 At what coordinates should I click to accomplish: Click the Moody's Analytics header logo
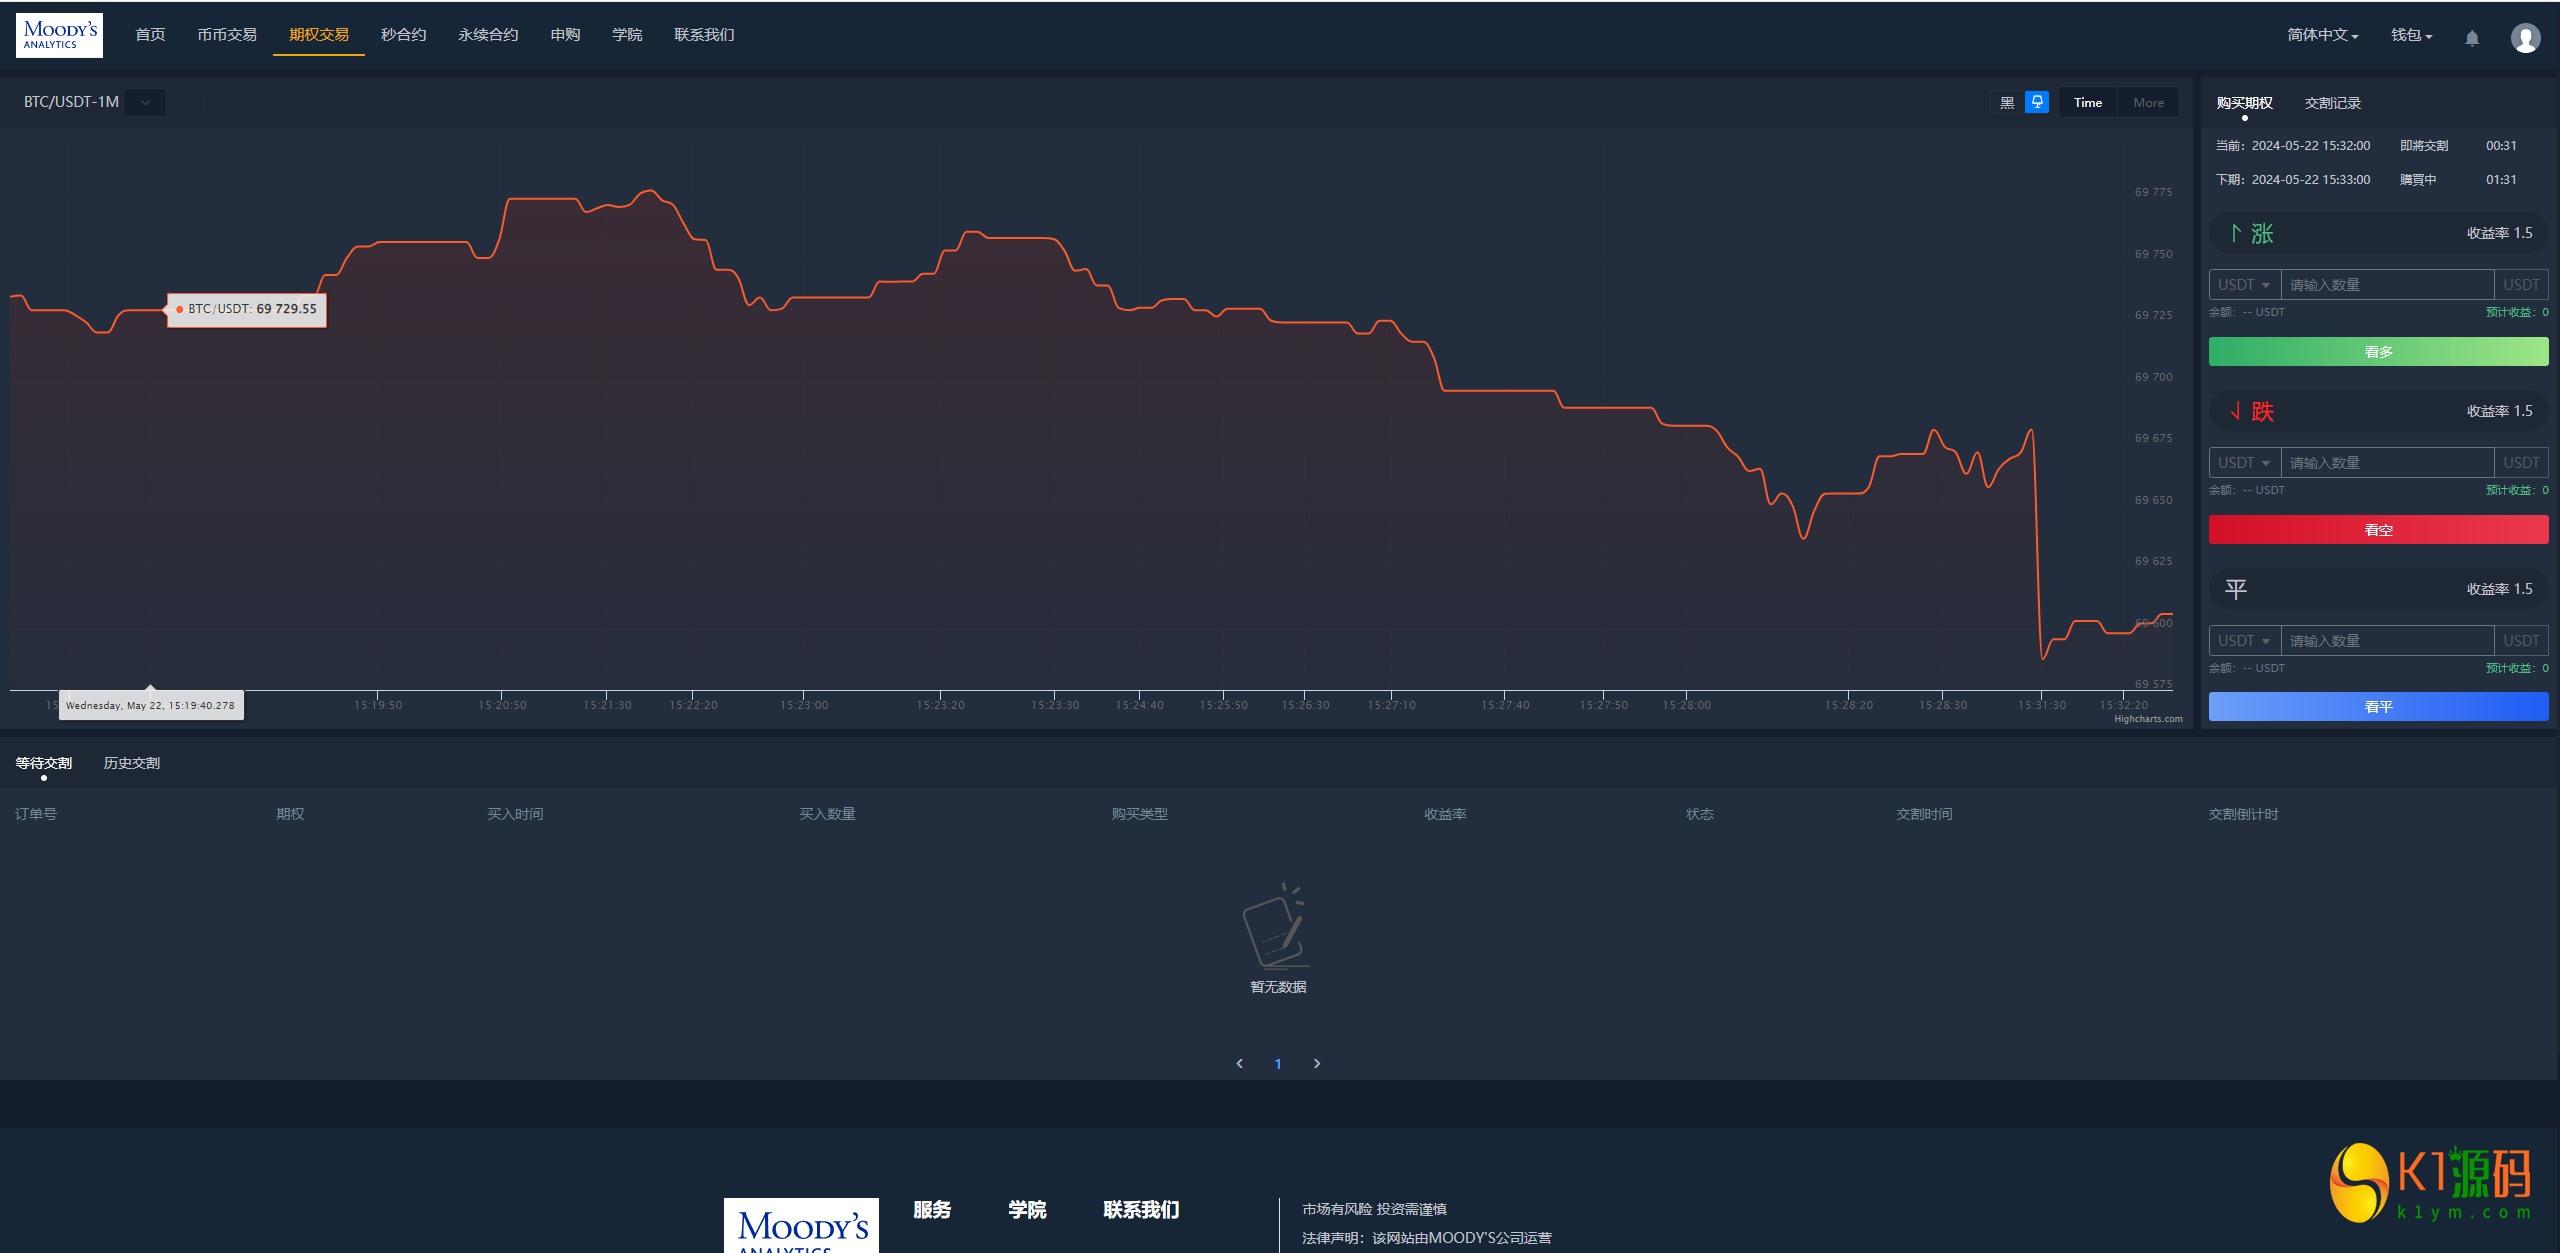pos(59,35)
